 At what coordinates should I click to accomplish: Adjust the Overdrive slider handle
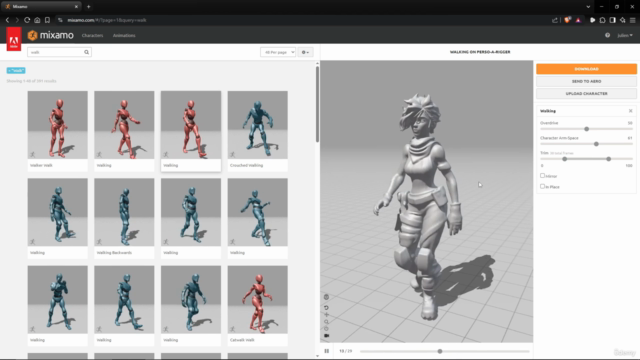coord(587,129)
